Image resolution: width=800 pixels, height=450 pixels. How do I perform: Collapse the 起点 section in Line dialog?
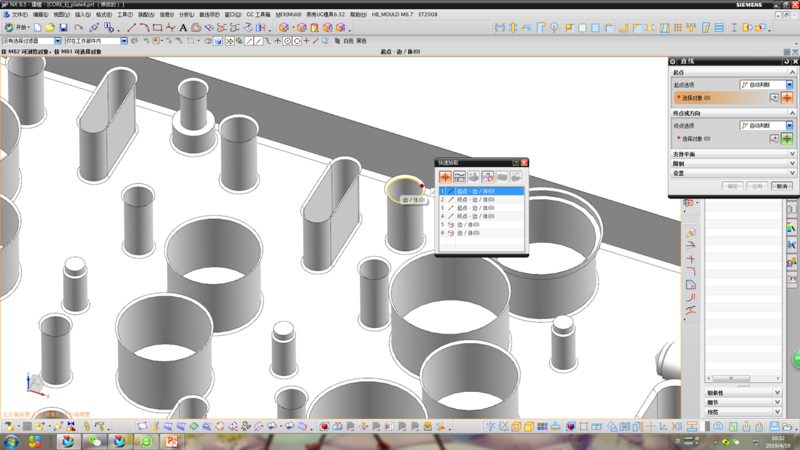(x=792, y=72)
